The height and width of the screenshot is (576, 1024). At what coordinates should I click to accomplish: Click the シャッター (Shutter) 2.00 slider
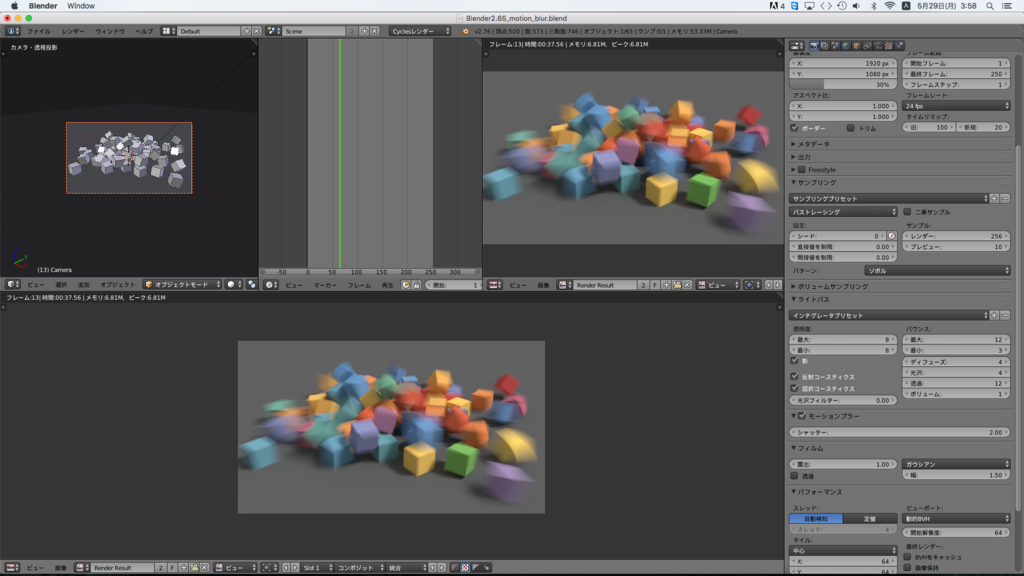(901, 432)
